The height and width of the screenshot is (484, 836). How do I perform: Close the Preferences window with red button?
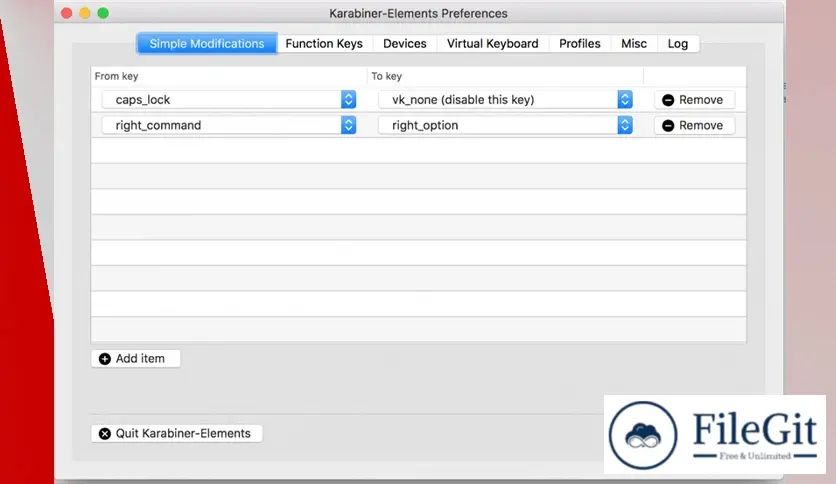[67, 13]
